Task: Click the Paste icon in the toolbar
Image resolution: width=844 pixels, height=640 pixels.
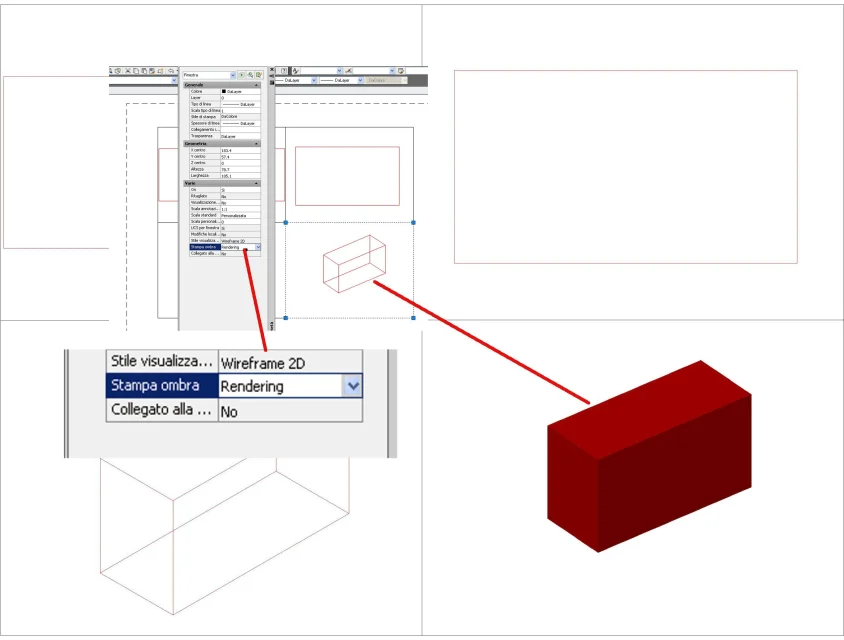Action: click(x=144, y=71)
